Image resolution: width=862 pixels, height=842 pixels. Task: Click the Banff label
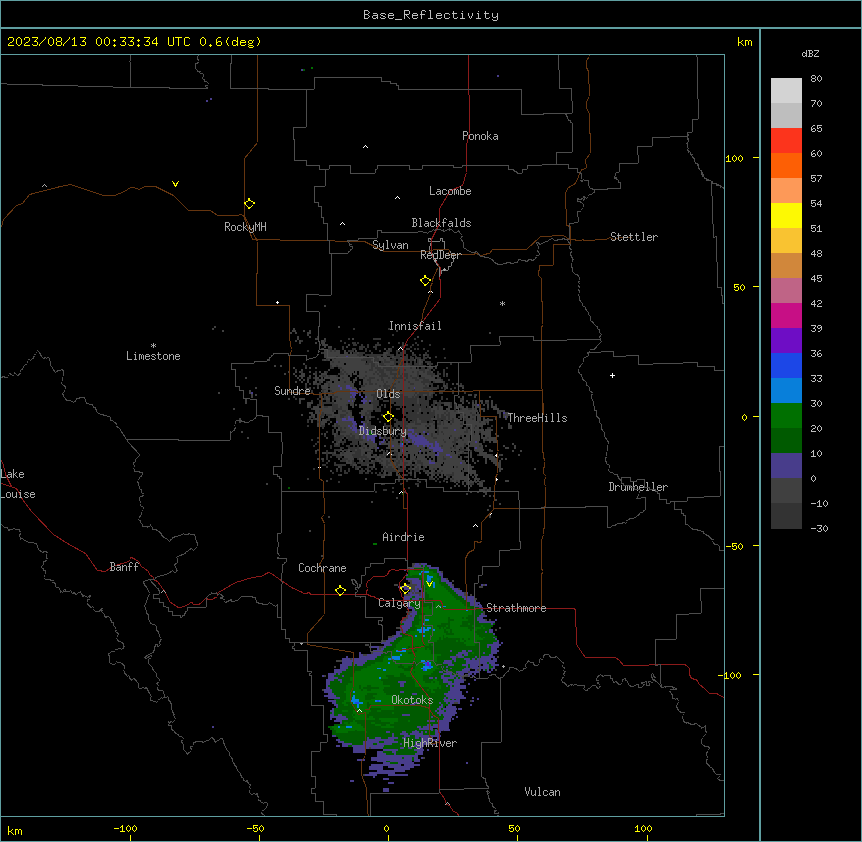point(124,567)
